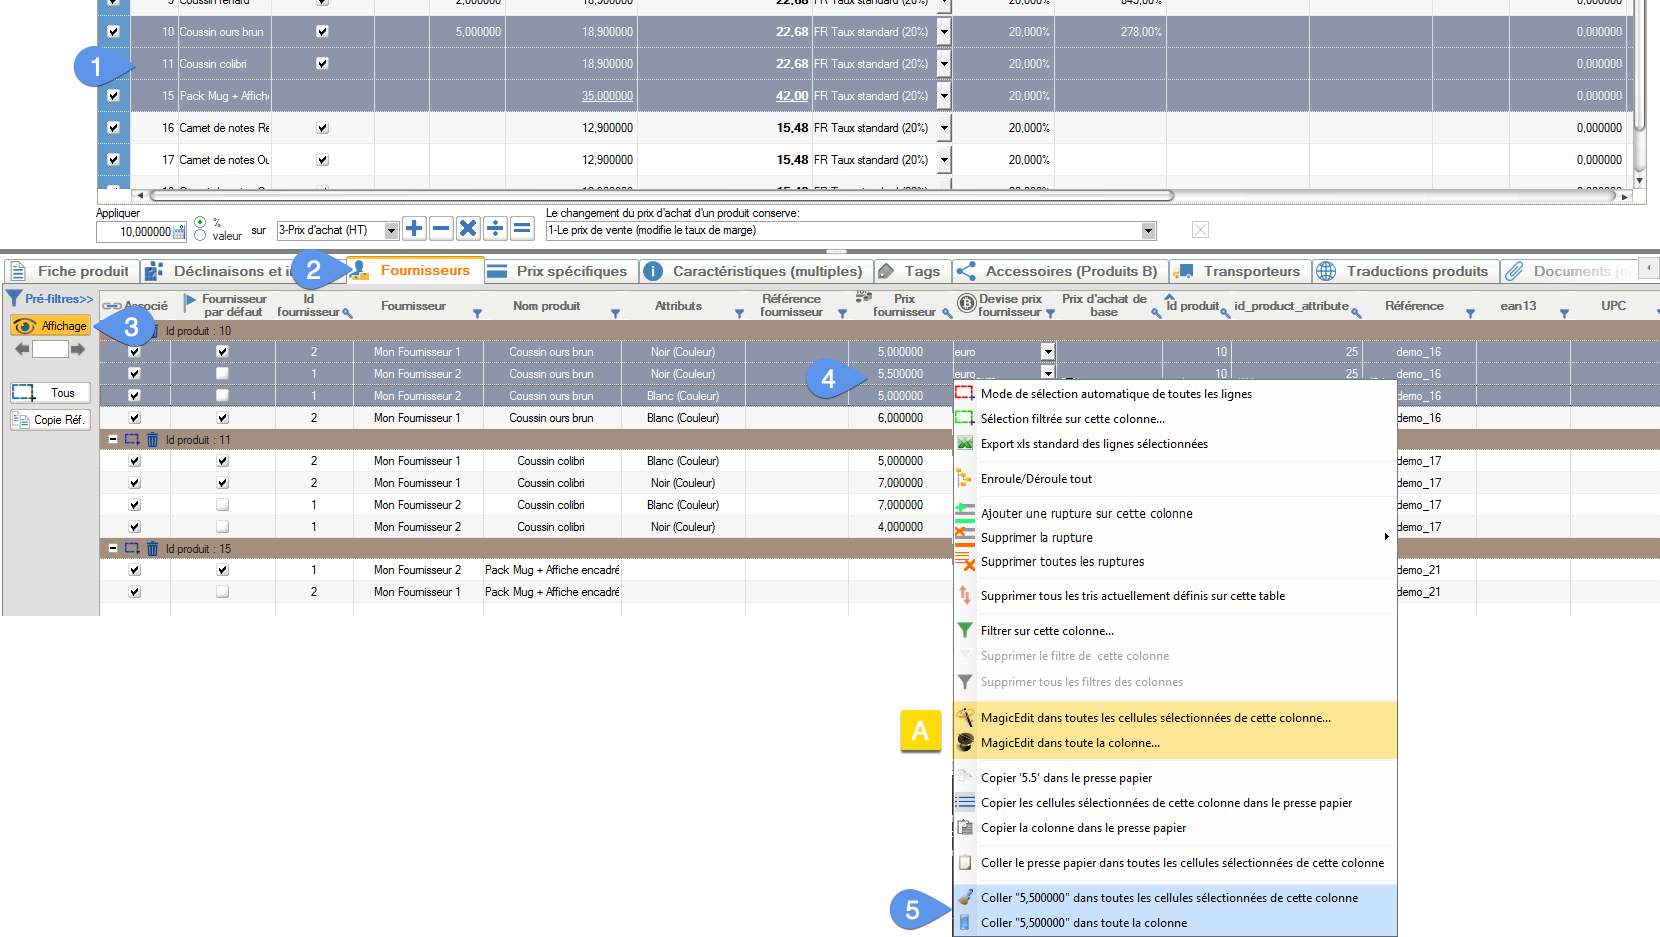Select the 'valeur' radio button
The image size is (1660, 937).
click(x=200, y=236)
